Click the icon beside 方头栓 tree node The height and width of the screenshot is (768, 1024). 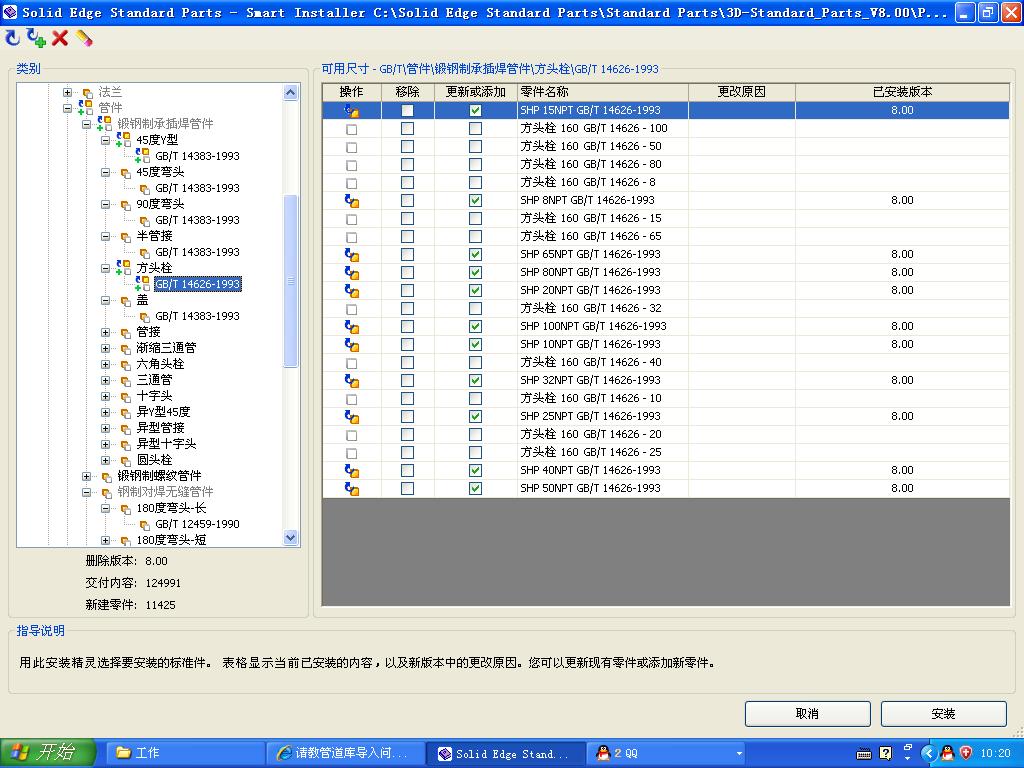click(123, 268)
